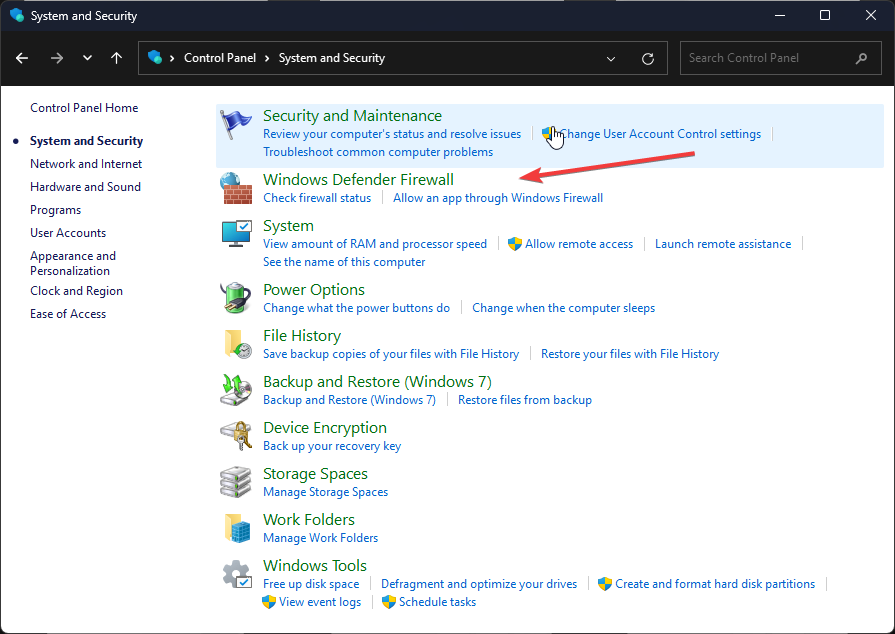Click the Device Encryption padlock icon
This screenshot has height=634, width=895.
pyautogui.click(x=236, y=436)
